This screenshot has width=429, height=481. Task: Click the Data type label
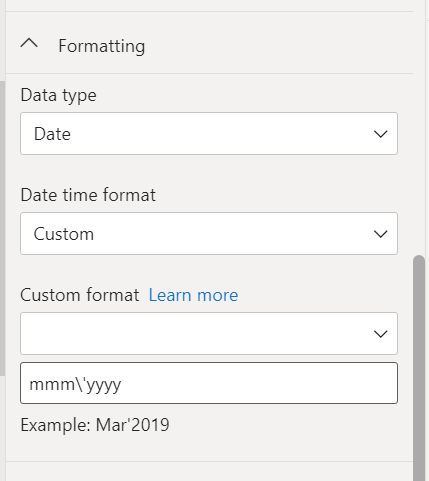[59, 95]
